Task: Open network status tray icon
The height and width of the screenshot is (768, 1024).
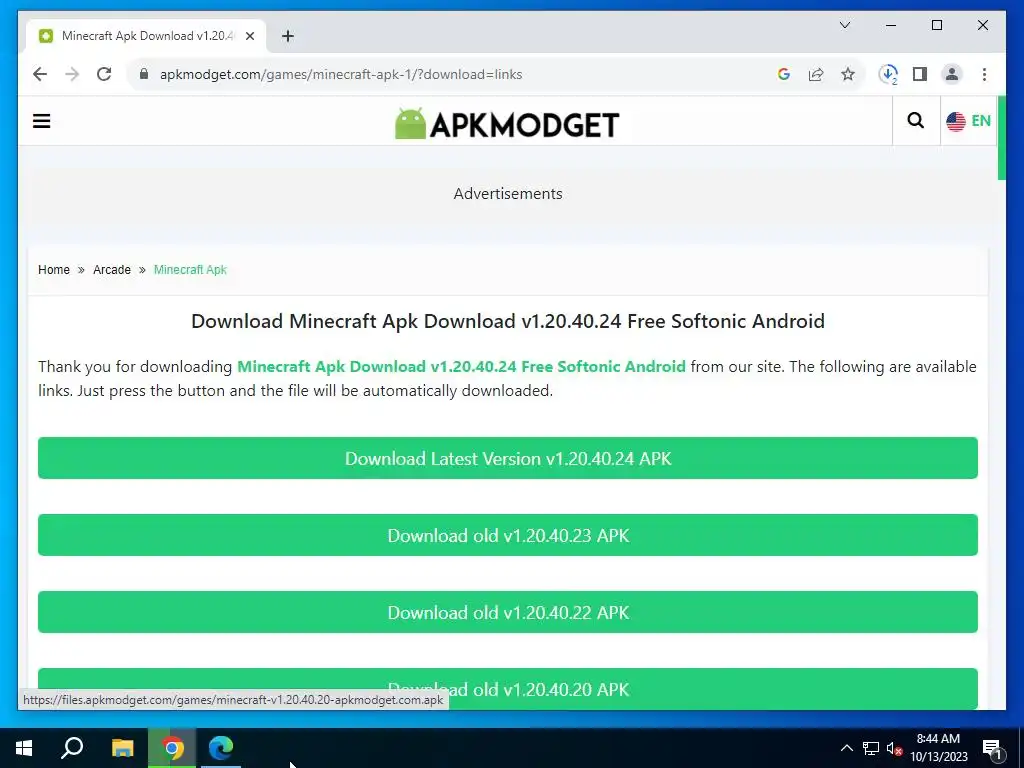Action: [871, 748]
